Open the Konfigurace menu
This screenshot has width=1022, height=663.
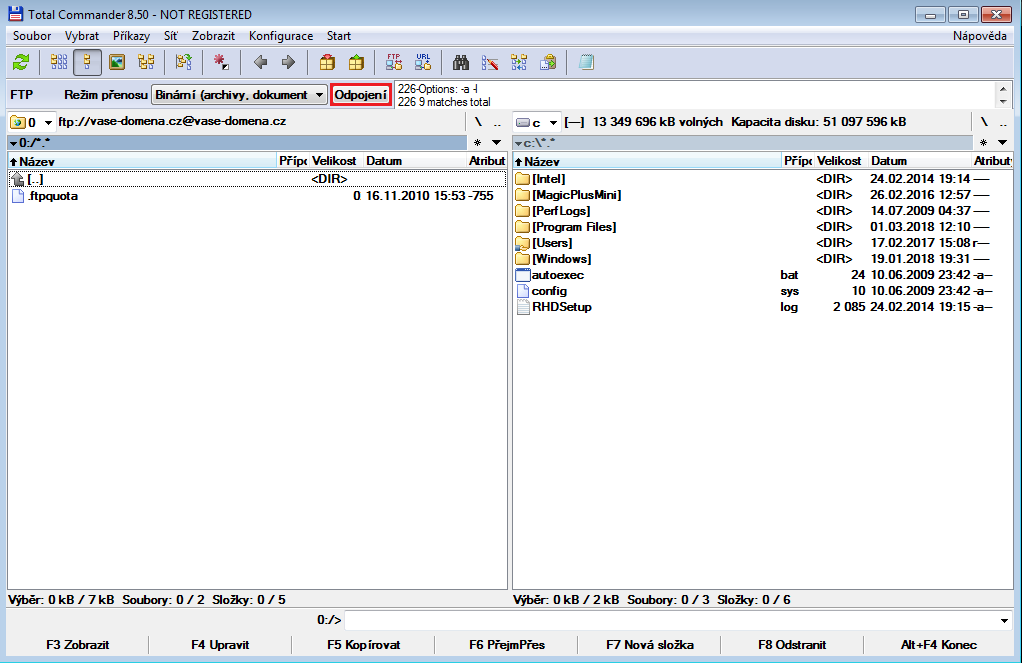coord(281,36)
